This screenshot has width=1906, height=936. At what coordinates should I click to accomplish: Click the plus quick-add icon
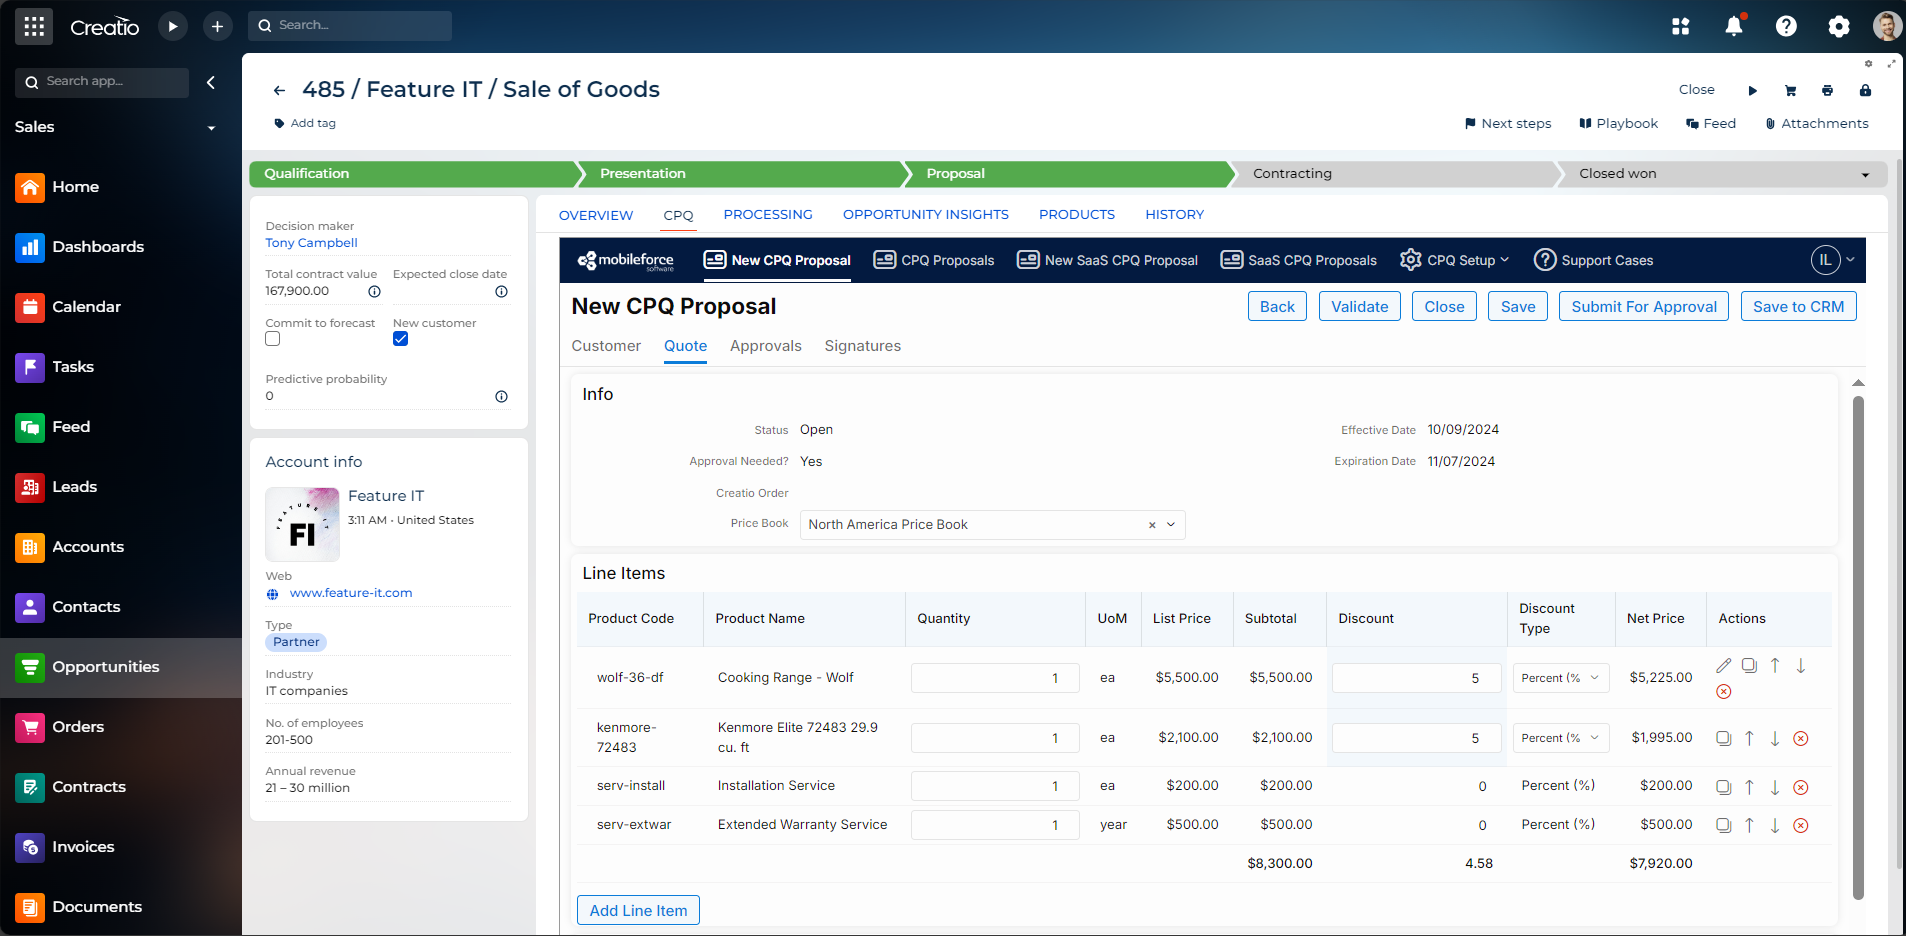(x=217, y=26)
